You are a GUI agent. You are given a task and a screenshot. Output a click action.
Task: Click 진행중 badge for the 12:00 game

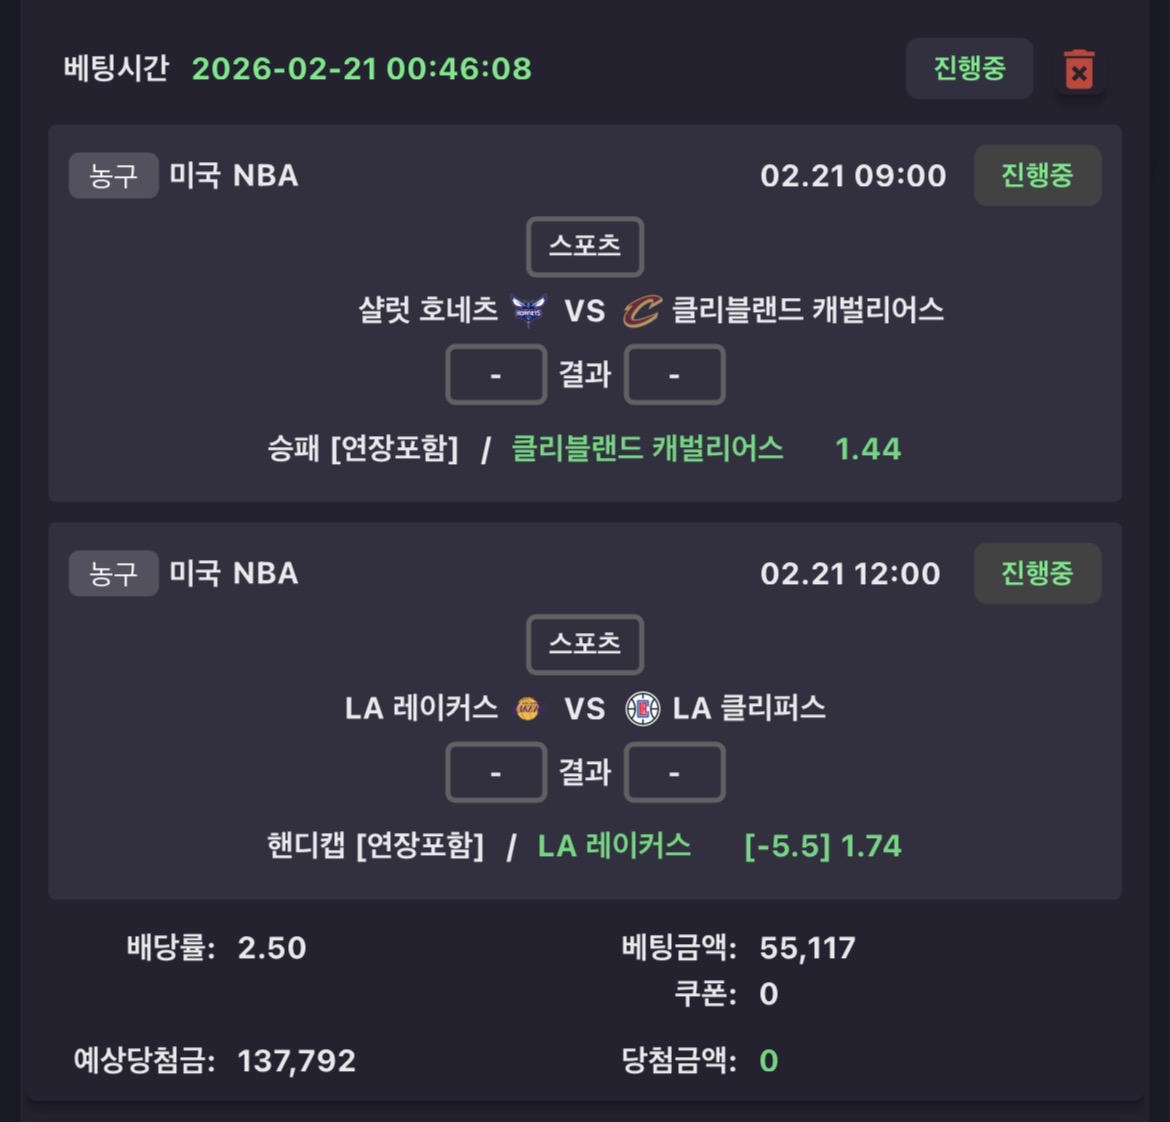[1037, 573]
